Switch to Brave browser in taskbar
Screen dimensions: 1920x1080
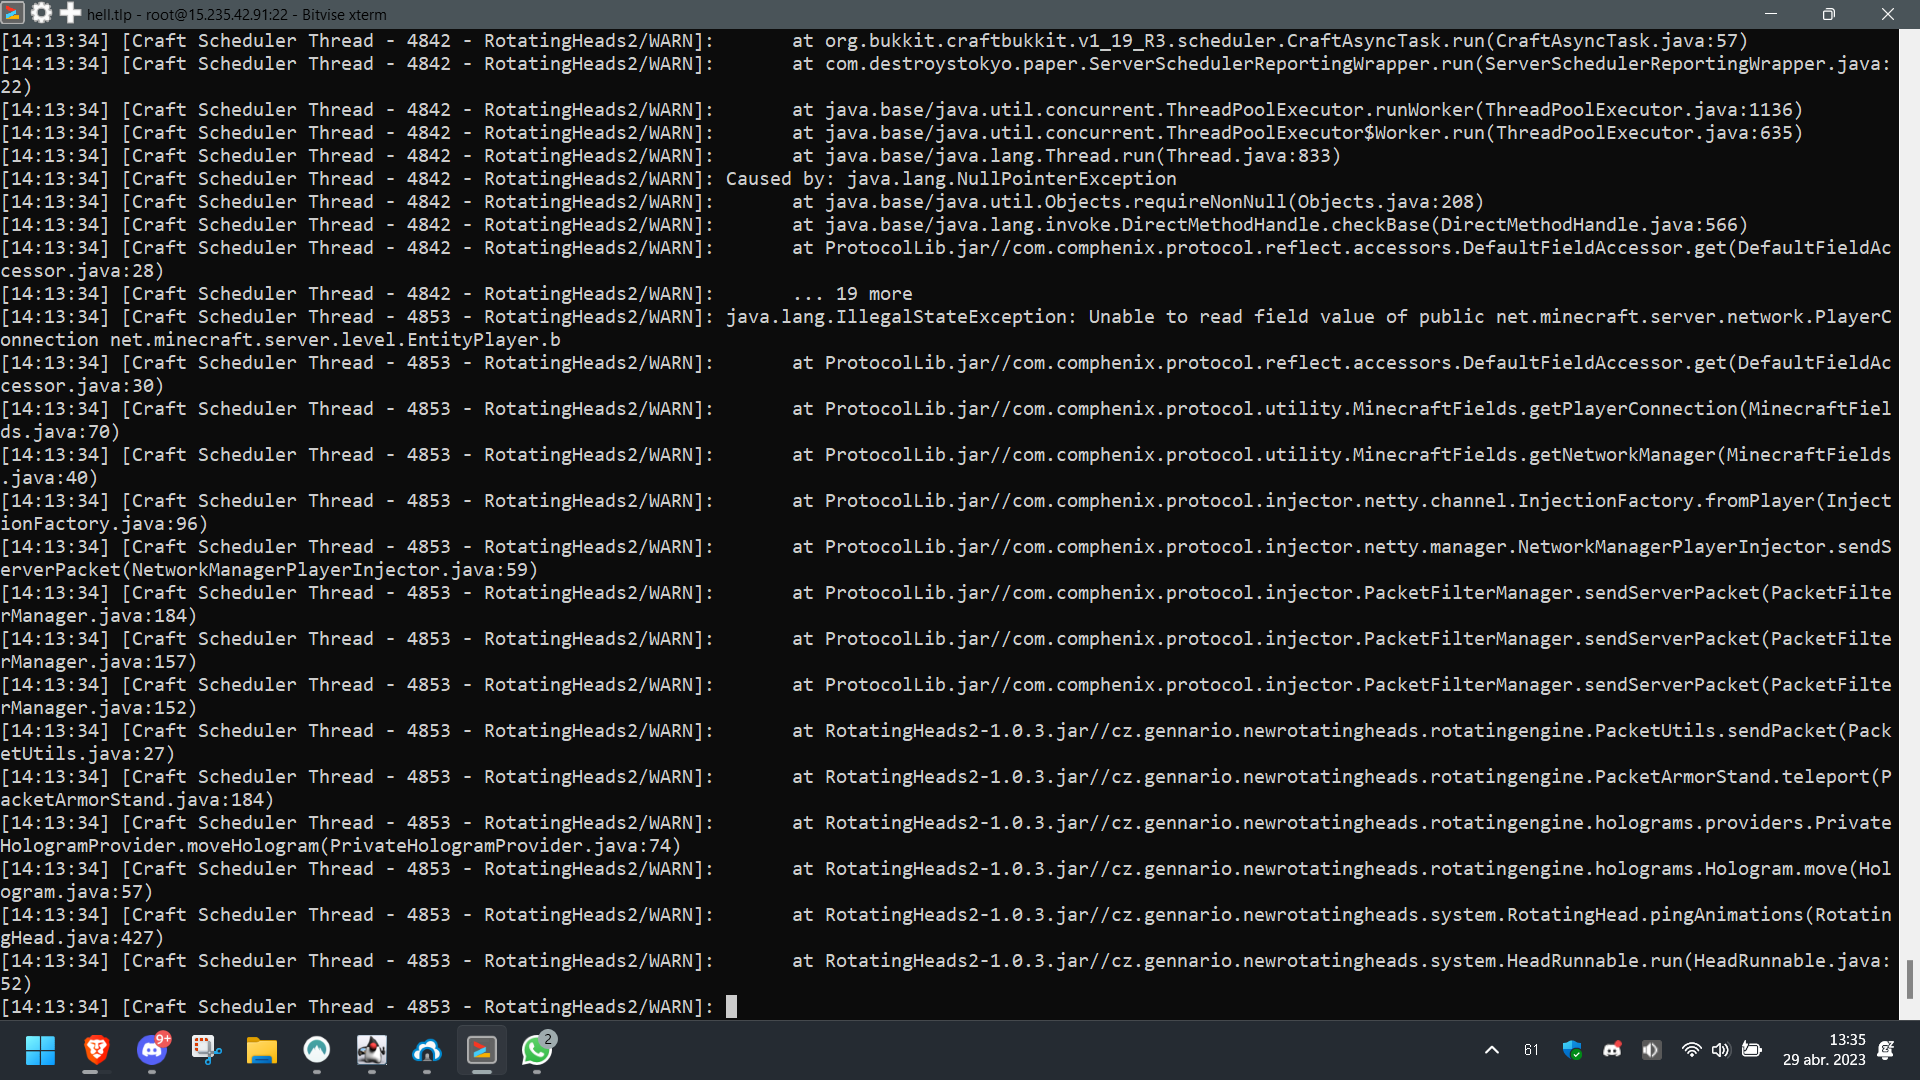[x=97, y=1050]
